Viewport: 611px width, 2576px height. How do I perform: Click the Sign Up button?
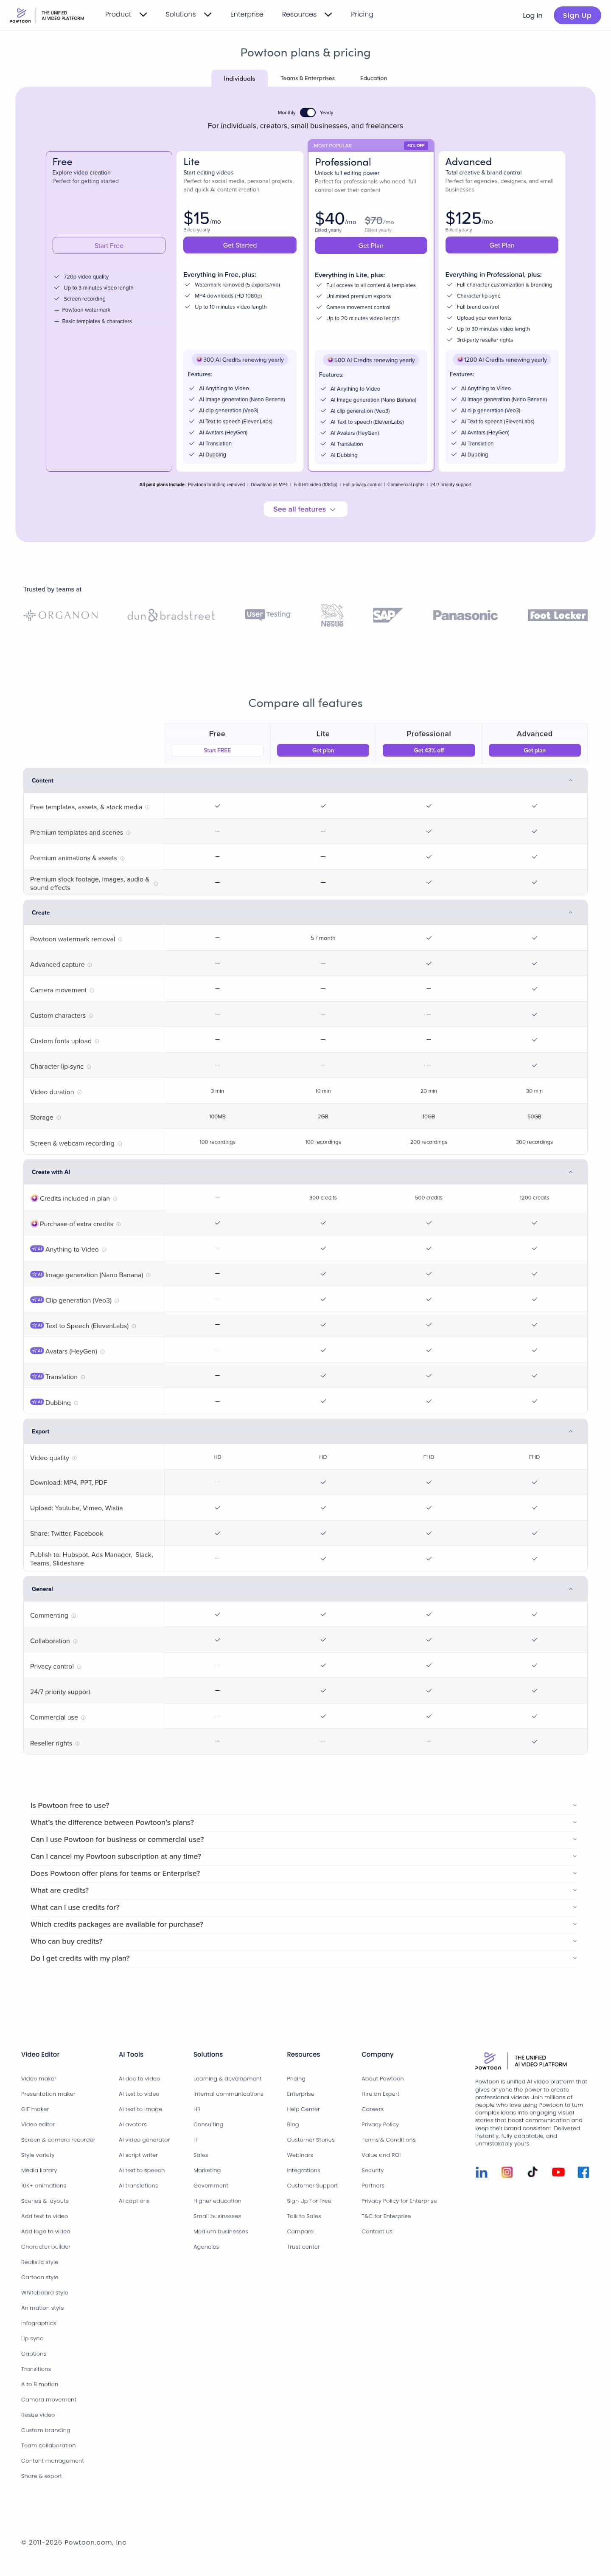pyautogui.click(x=577, y=15)
